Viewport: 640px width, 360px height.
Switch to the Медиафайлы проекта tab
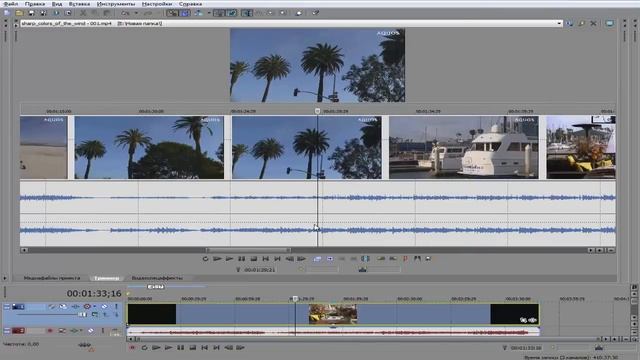pos(52,278)
